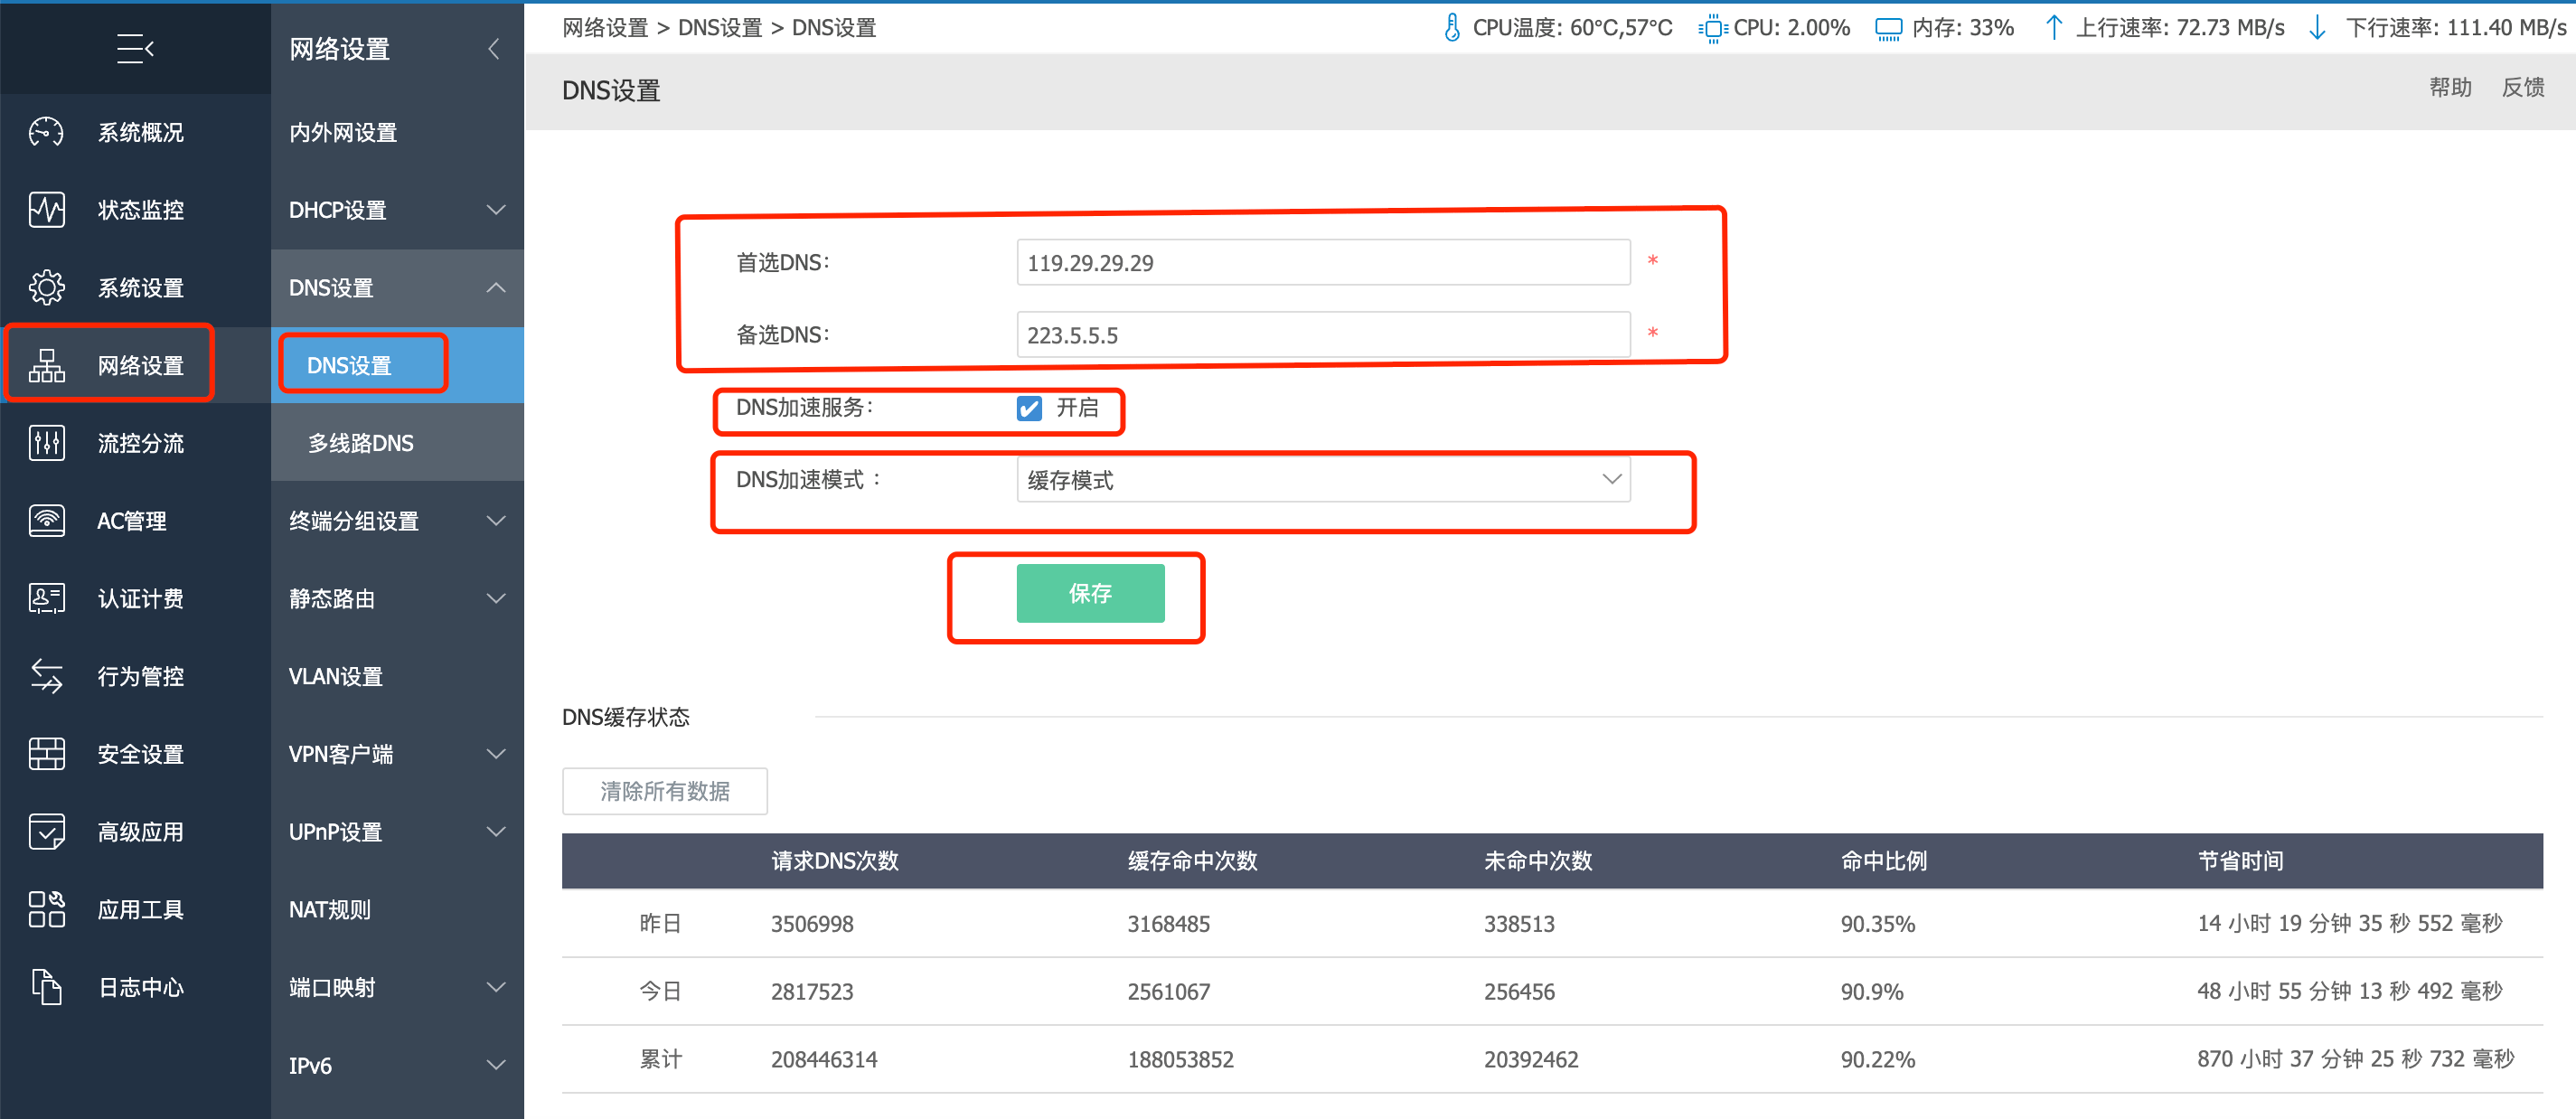The height and width of the screenshot is (1119, 2576).
Task: Open Security Settings firewall icon
Action: (46, 754)
